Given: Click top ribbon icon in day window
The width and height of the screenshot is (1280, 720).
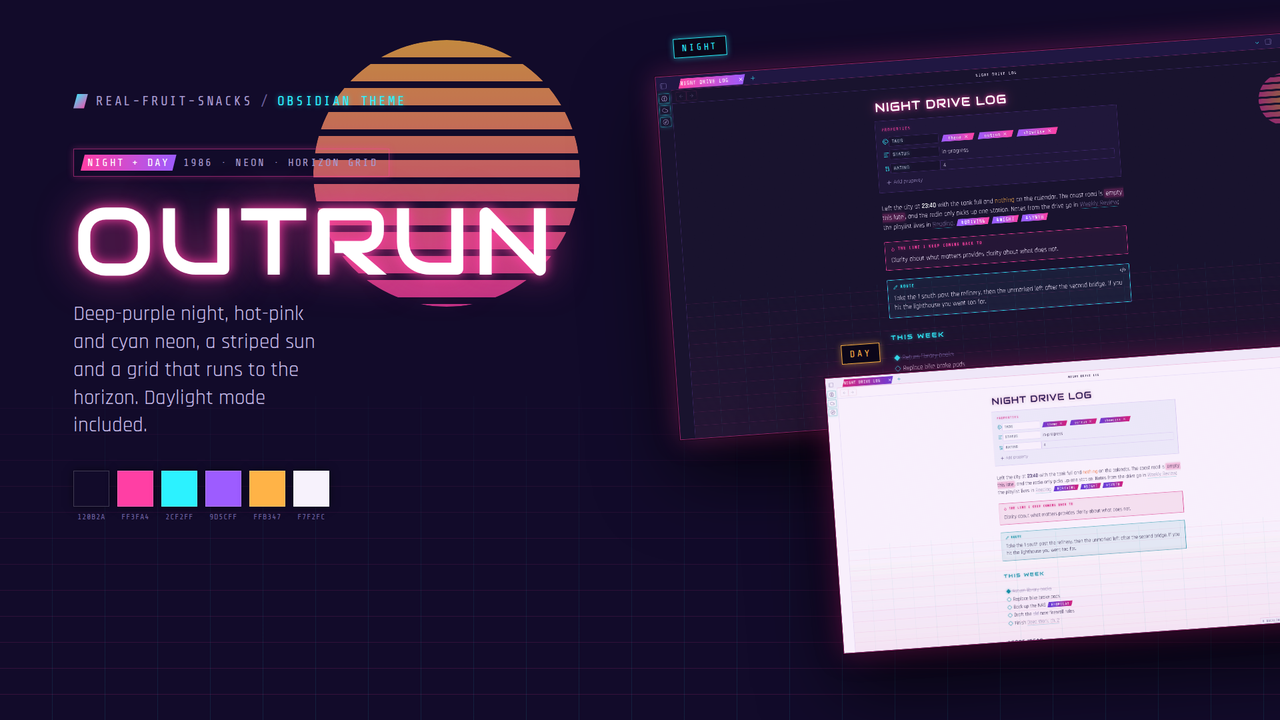Looking at the screenshot, I should pyautogui.click(x=832, y=395).
